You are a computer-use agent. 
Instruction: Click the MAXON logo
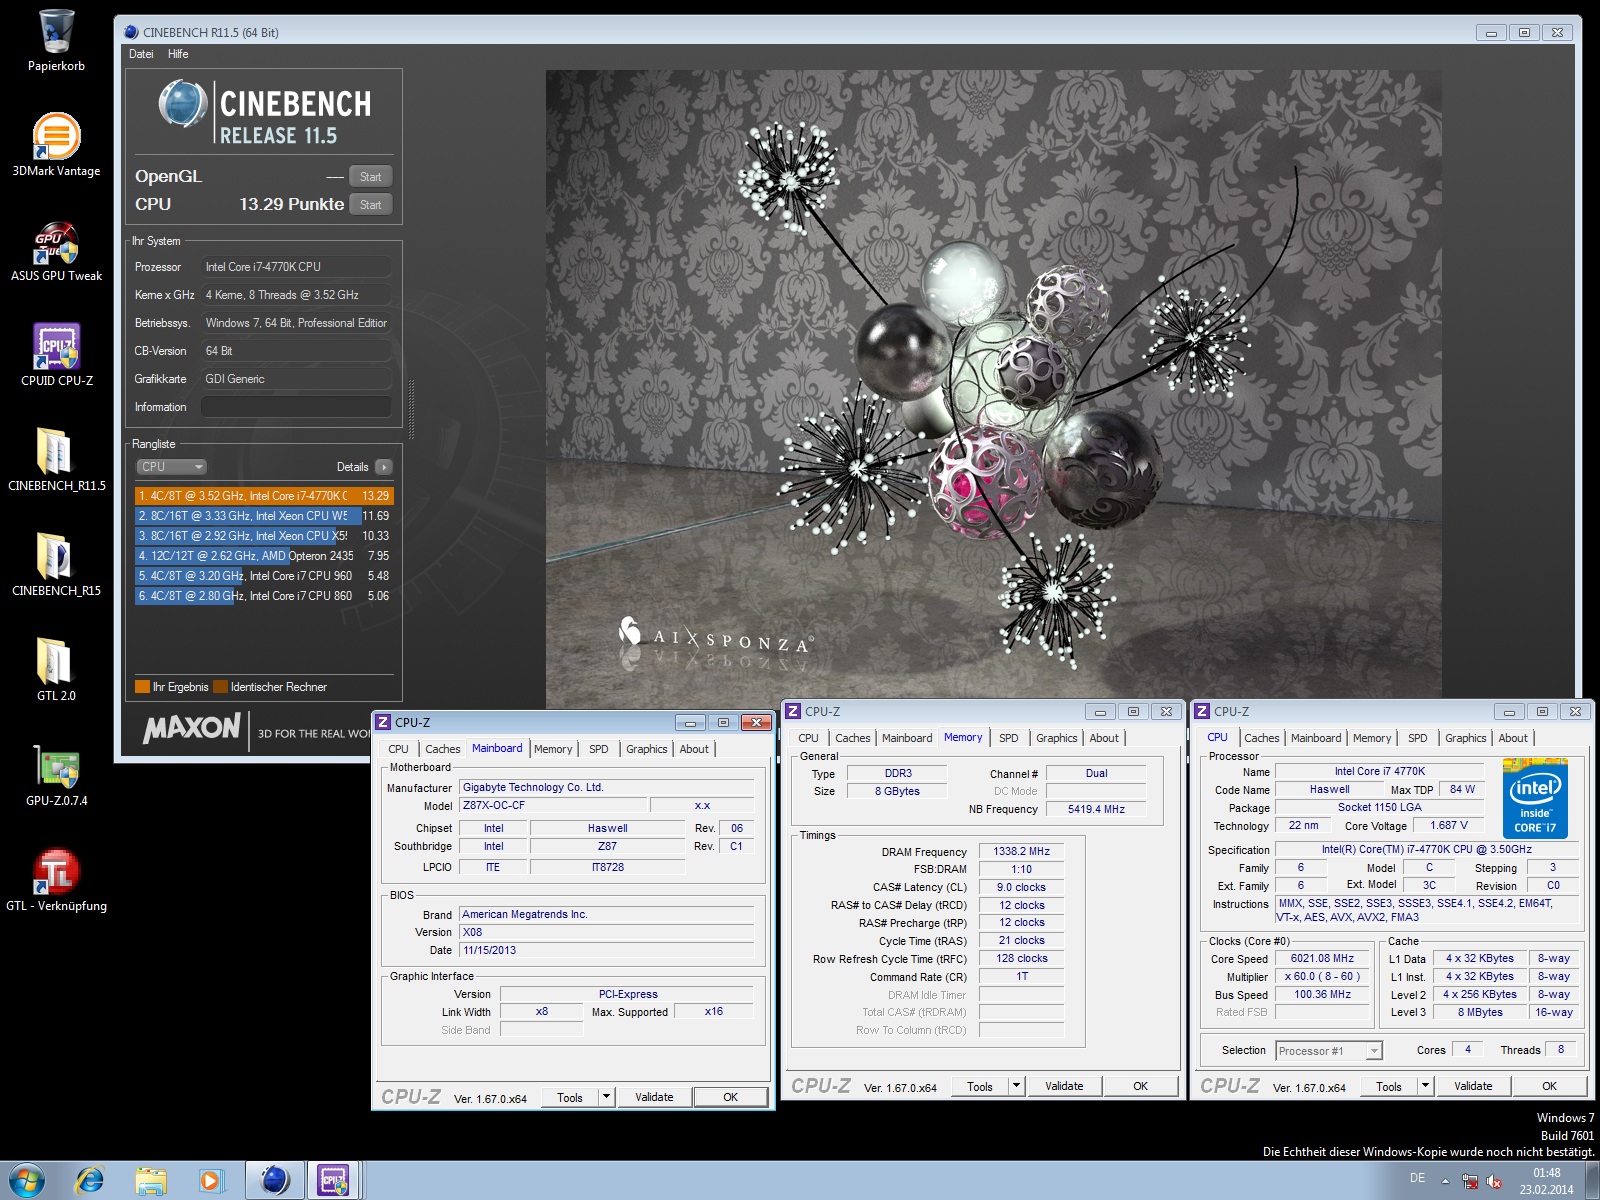192,729
